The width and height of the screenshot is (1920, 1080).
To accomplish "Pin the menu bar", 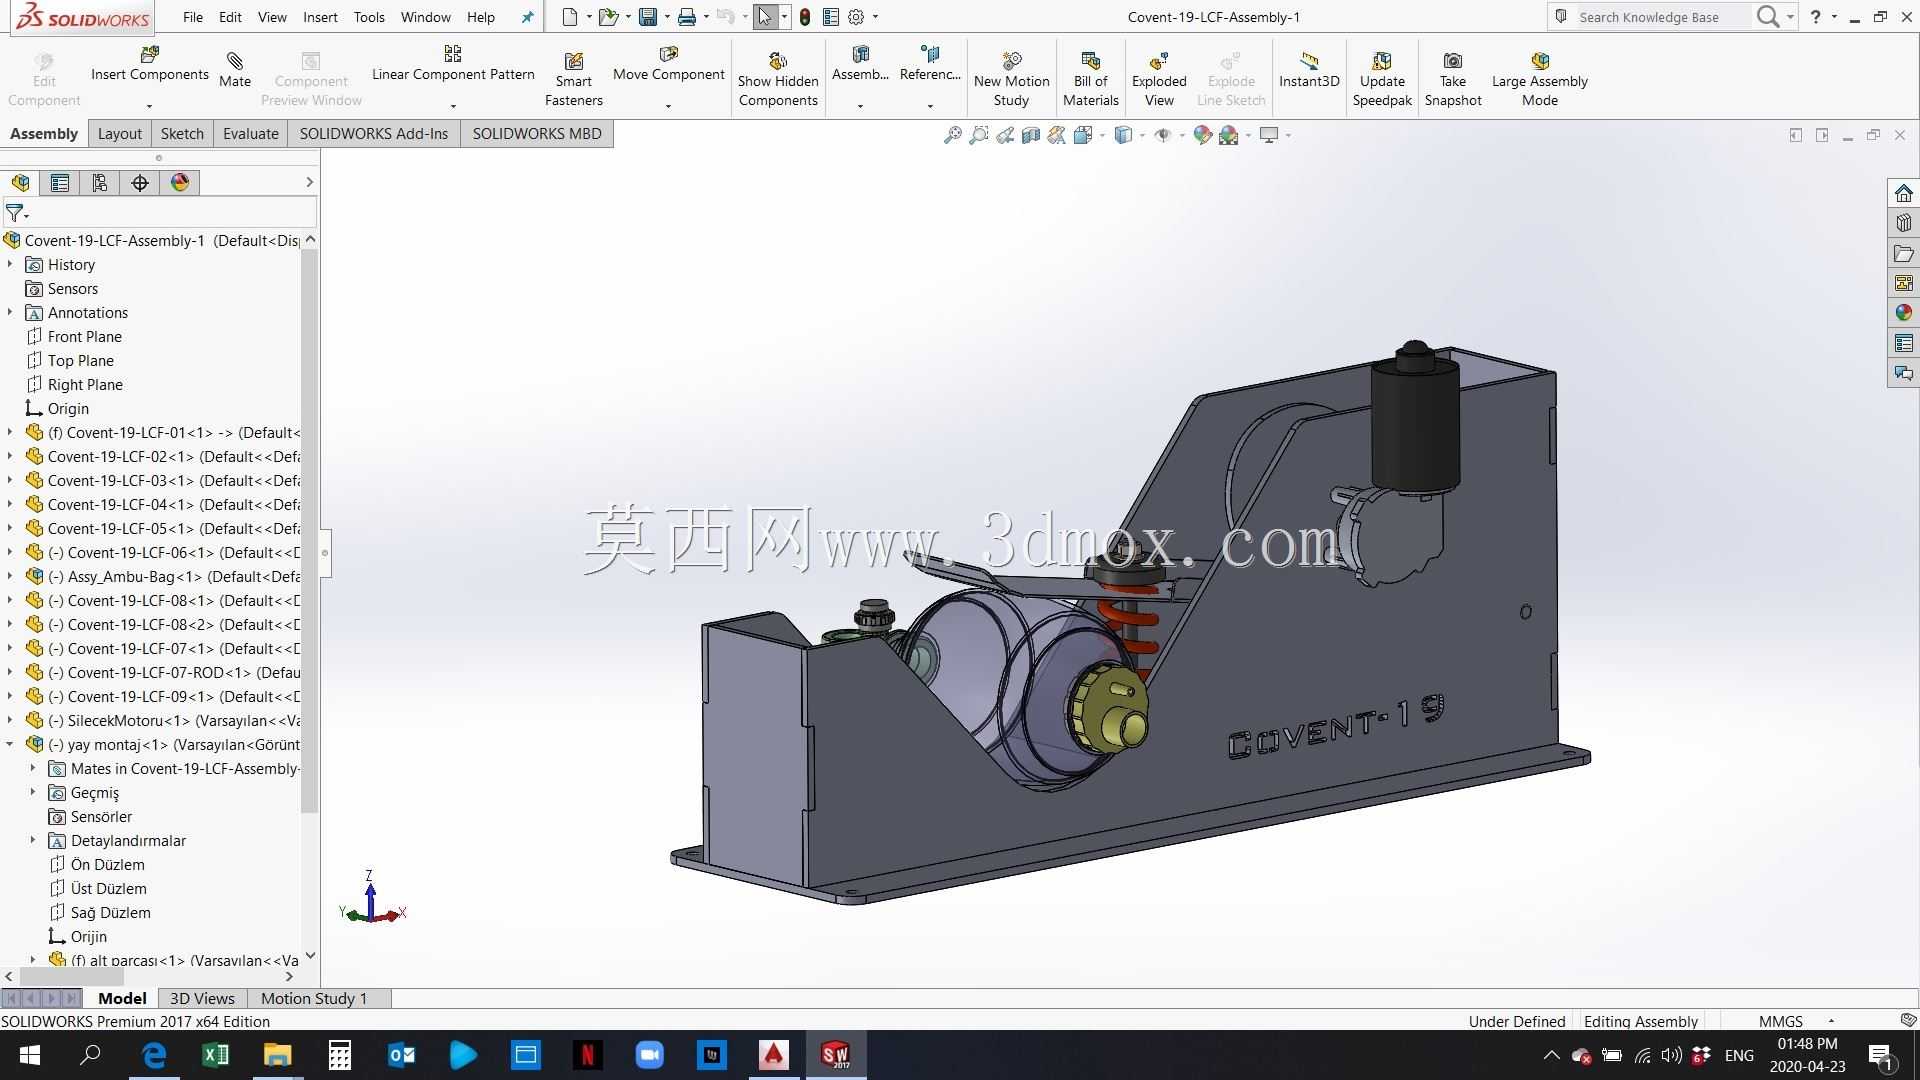I will click(527, 17).
